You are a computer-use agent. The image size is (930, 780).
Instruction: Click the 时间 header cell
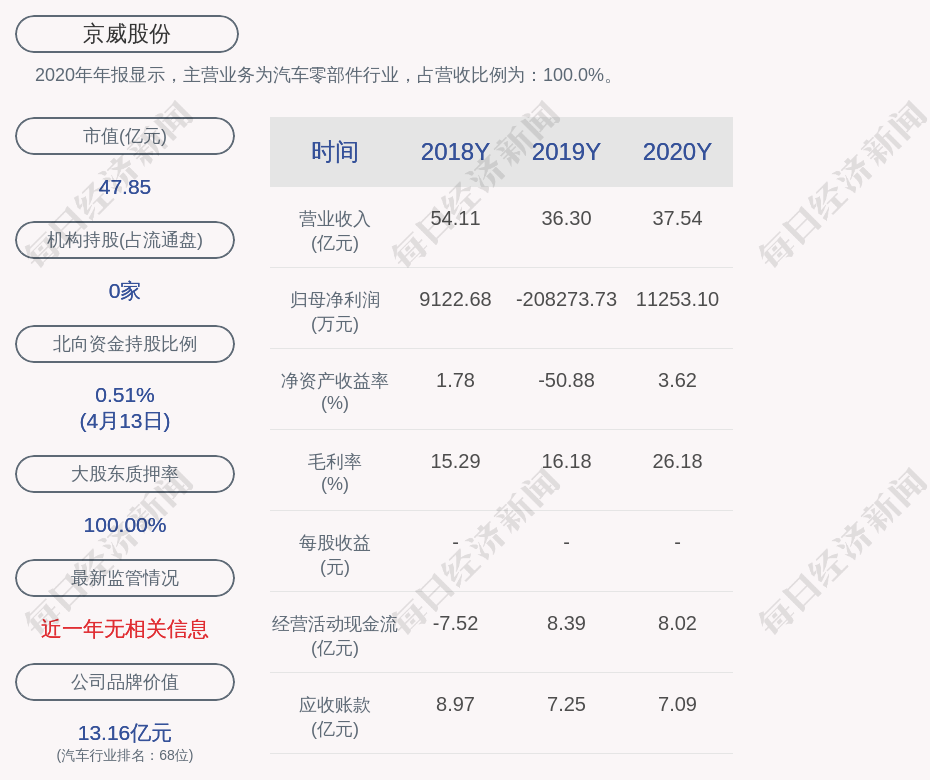pyautogui.click(x=335, y=152)
